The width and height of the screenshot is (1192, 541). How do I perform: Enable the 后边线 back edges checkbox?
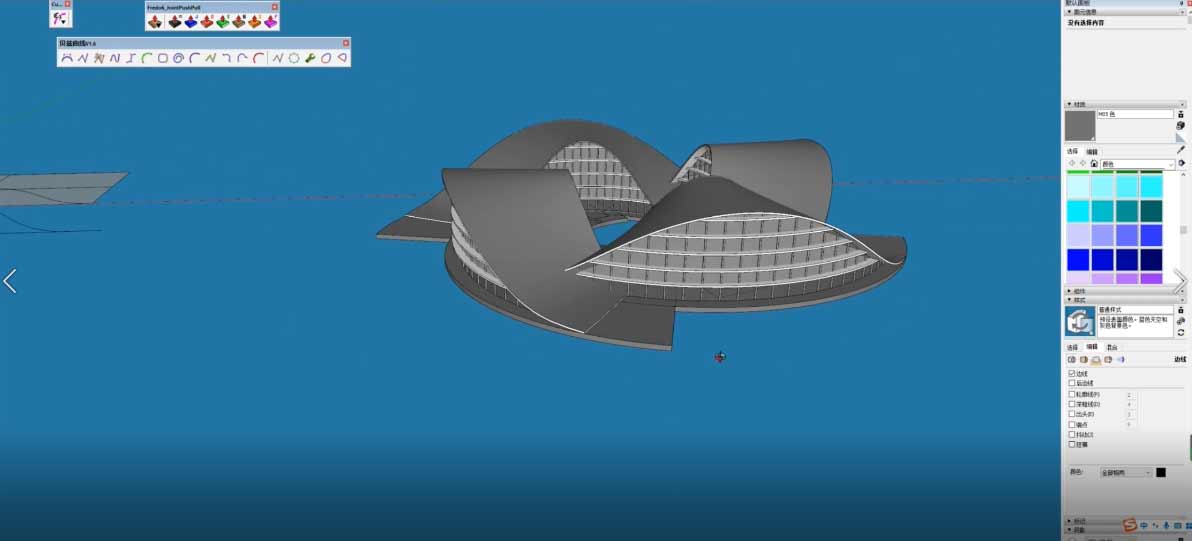point(1073,382)
